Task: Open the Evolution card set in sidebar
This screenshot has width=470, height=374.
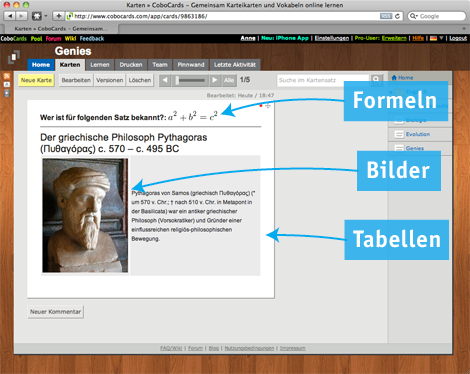Action: 418,134
